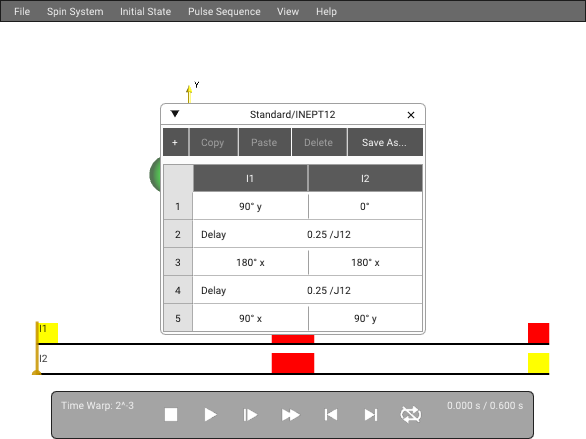Edit I2 180° x cell in row 3
Screen dimensions: 586x439
coord(365,262)
